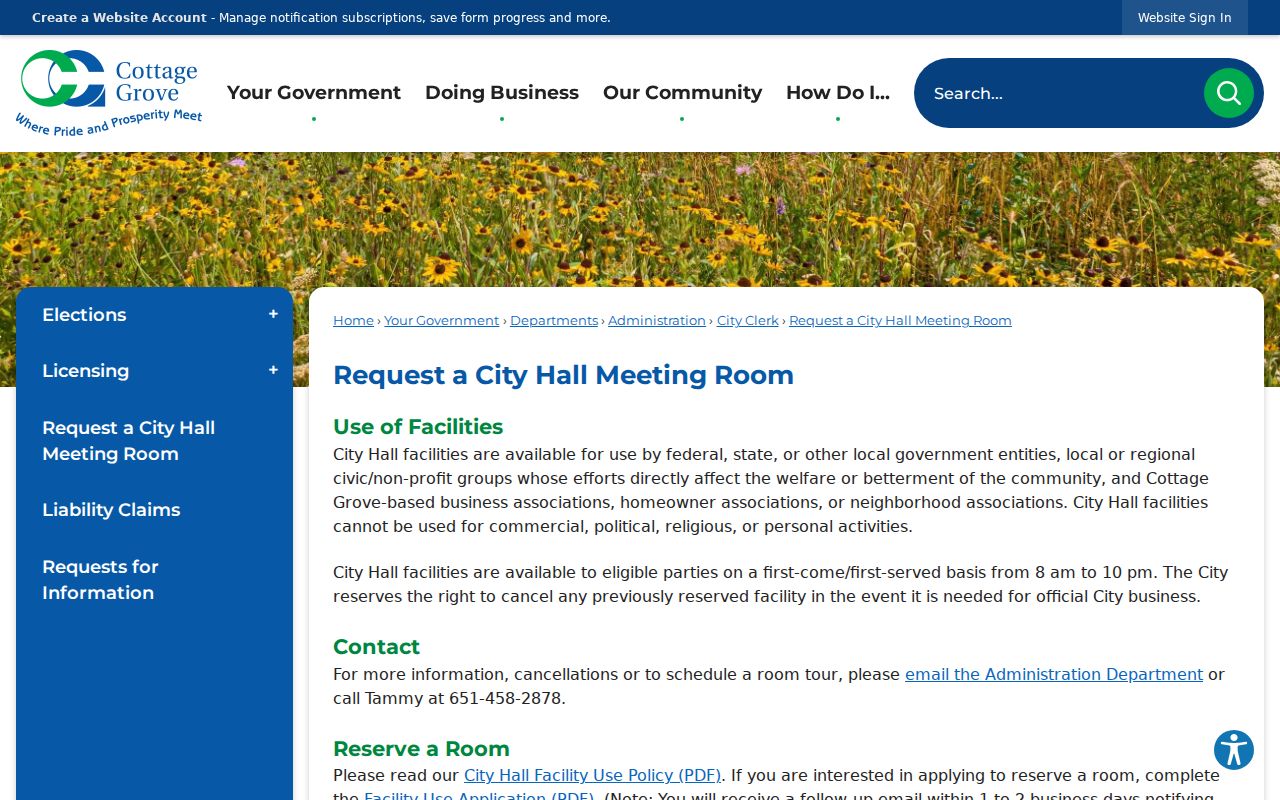Click the Website Sign In button
Image resolution: width=1280 pixels, height=800 pixels.
(1185, 18)
